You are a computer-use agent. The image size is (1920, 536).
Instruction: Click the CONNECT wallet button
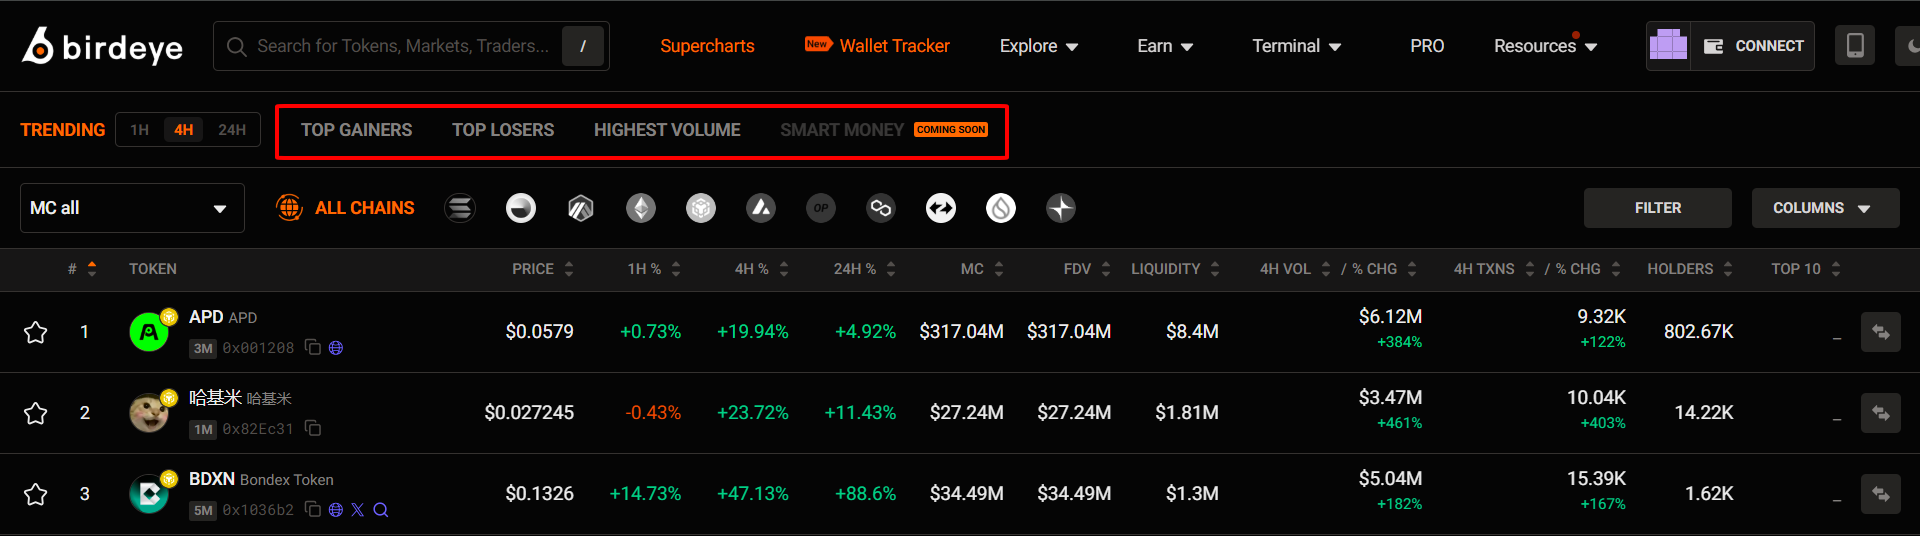click(x=1752, y=46)
